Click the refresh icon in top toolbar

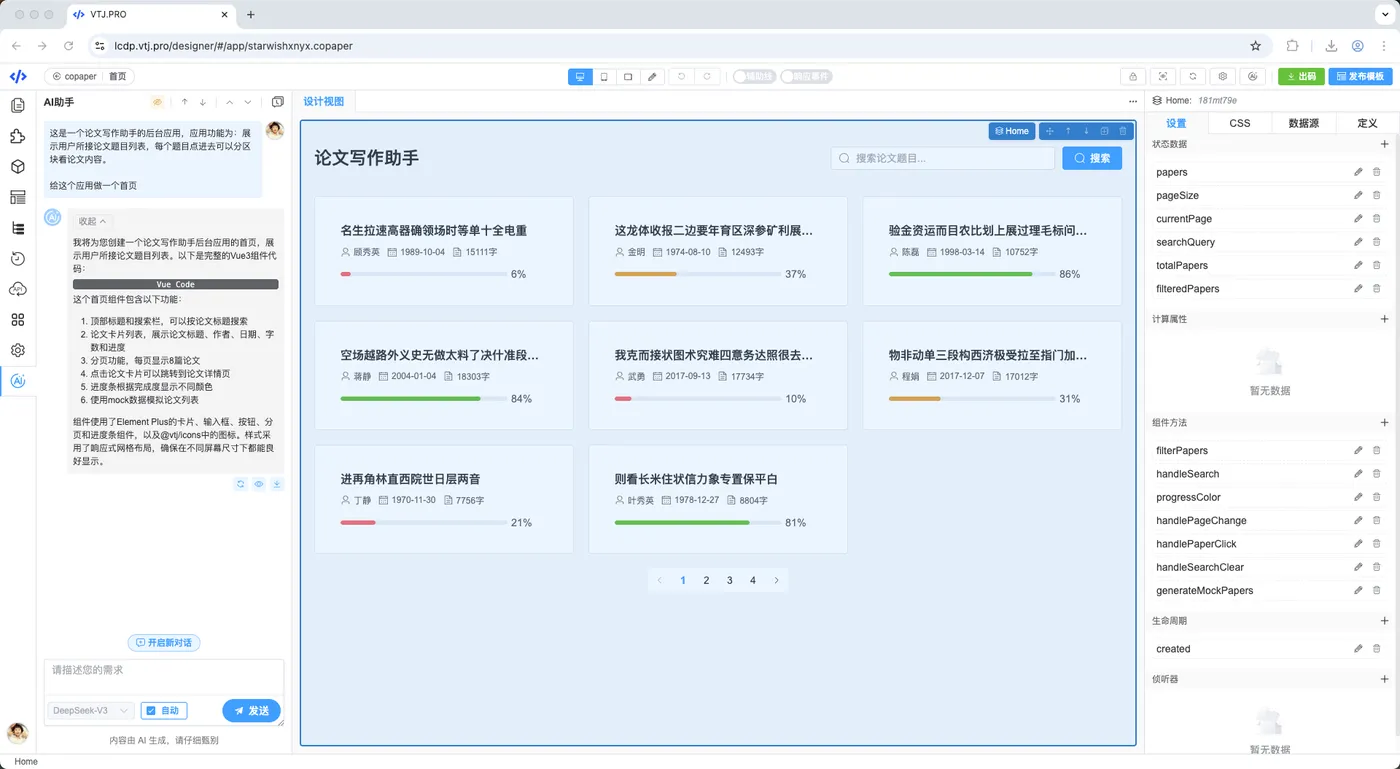(x=1193, y=77)
